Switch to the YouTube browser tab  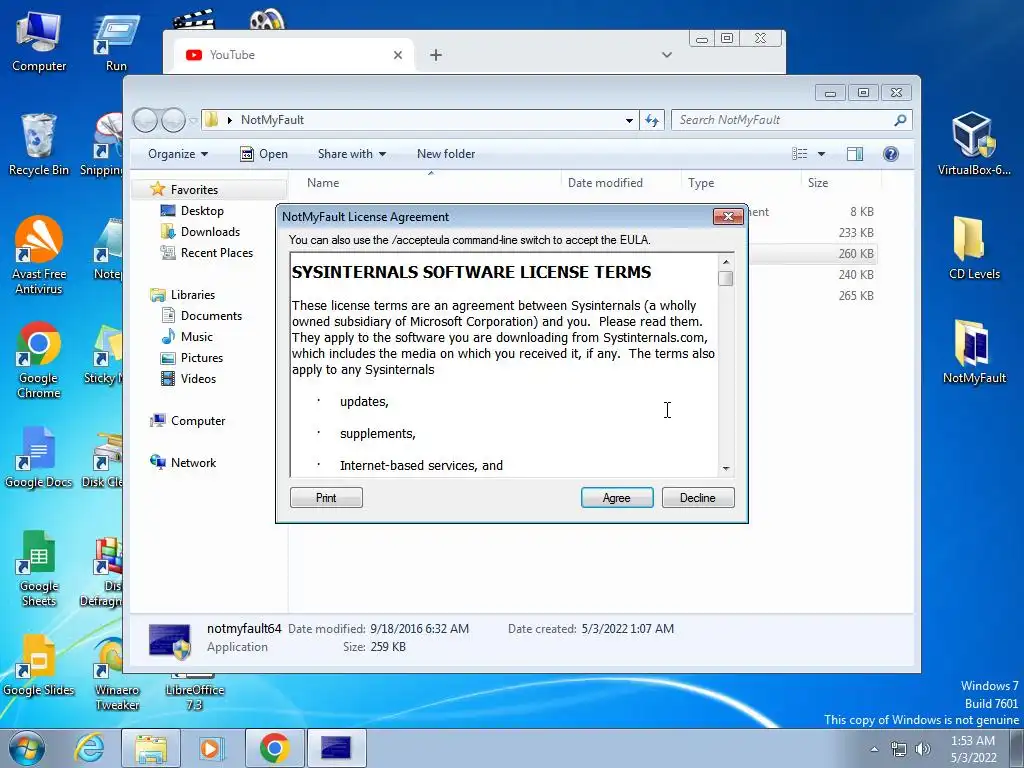[293, 55]
